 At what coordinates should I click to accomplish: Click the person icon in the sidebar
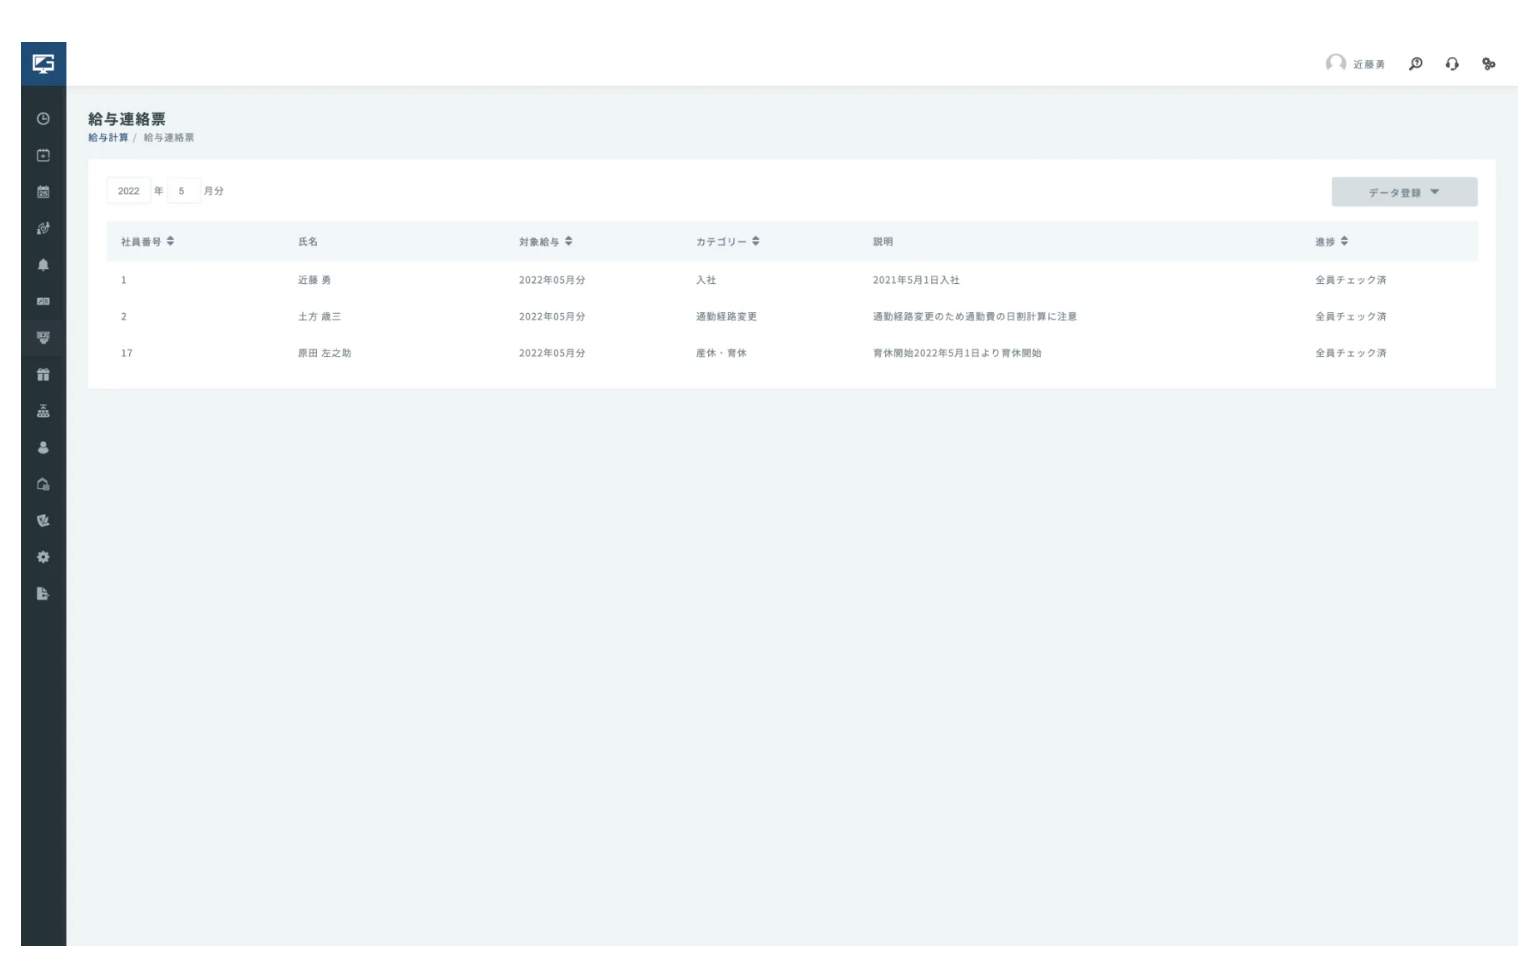point(43,448)
